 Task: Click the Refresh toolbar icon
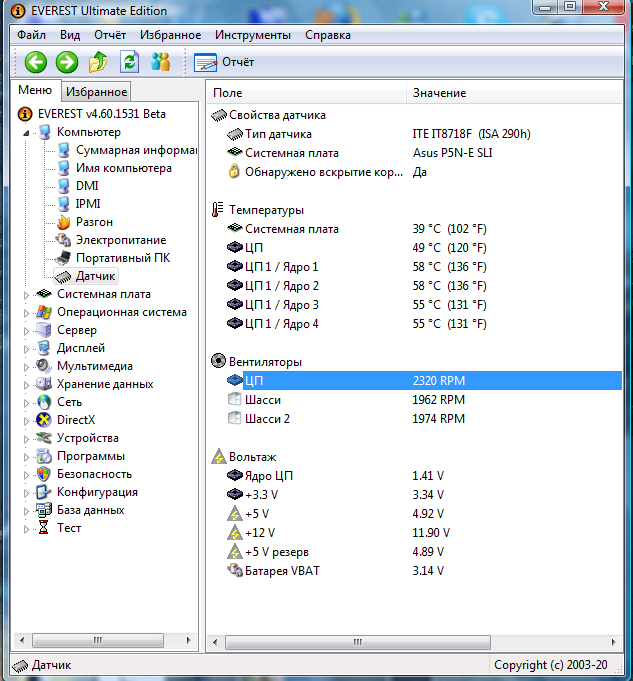pos(129,62)
